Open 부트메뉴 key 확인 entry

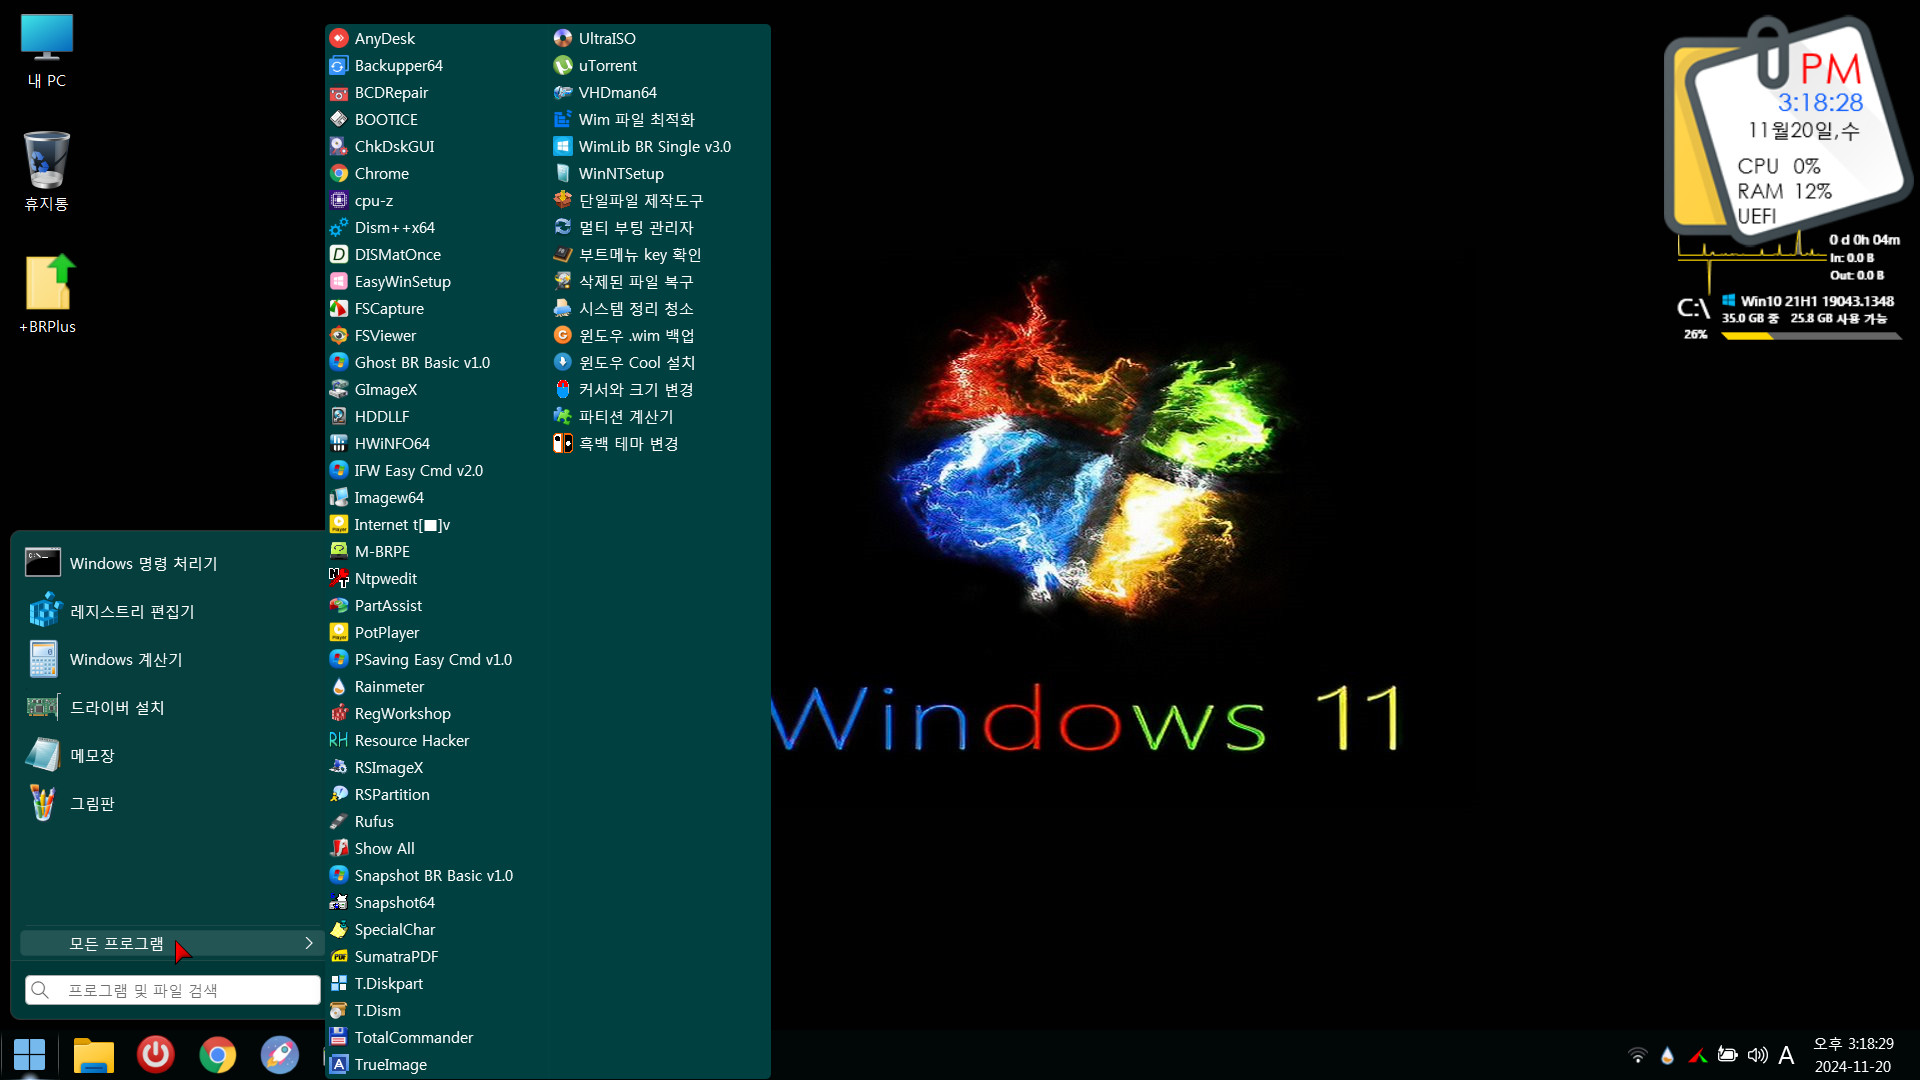point(627,254)
